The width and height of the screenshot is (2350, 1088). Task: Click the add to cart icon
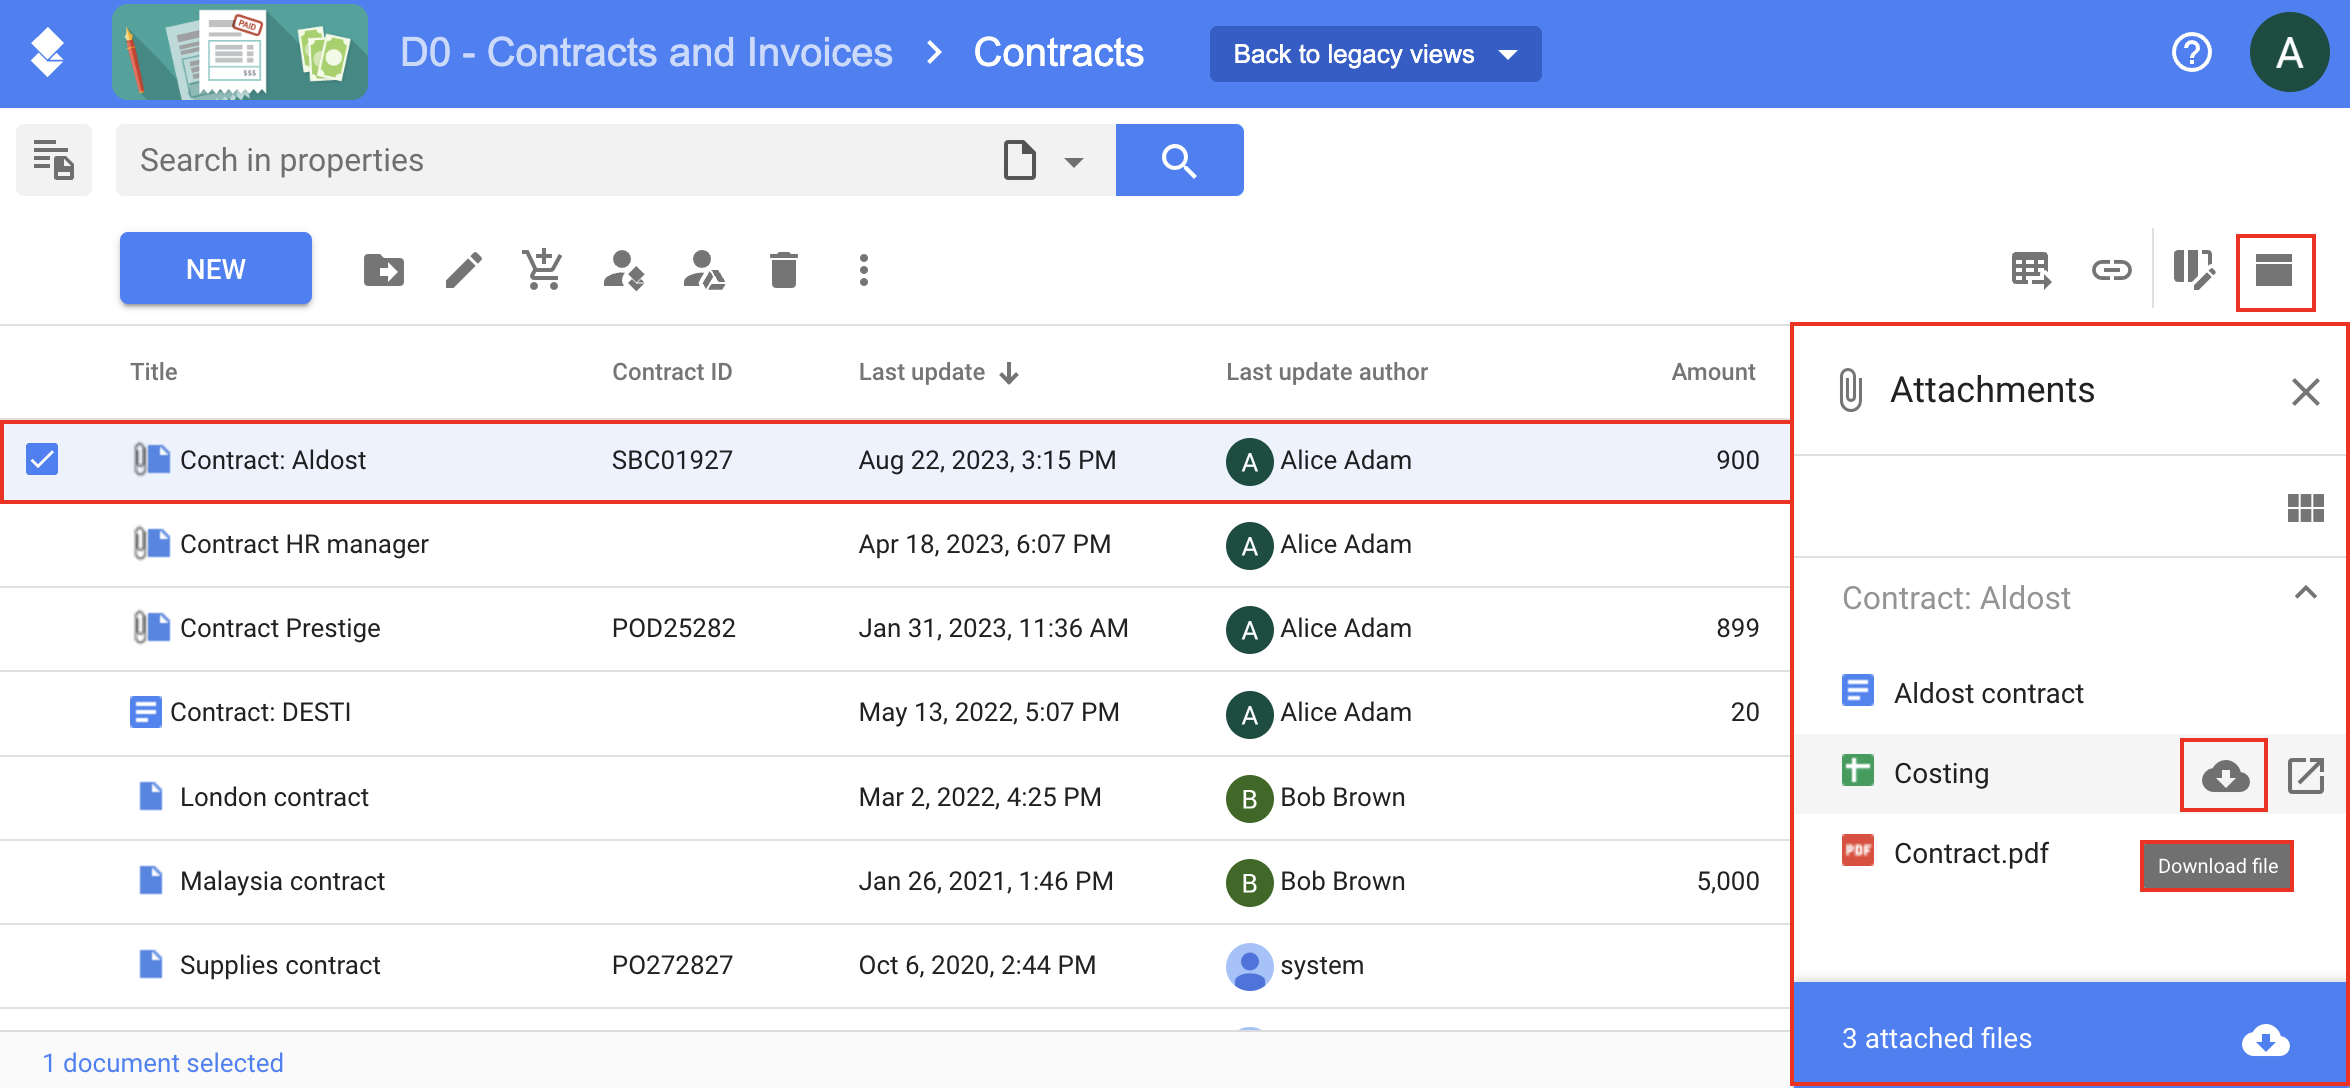pos(543,269)
